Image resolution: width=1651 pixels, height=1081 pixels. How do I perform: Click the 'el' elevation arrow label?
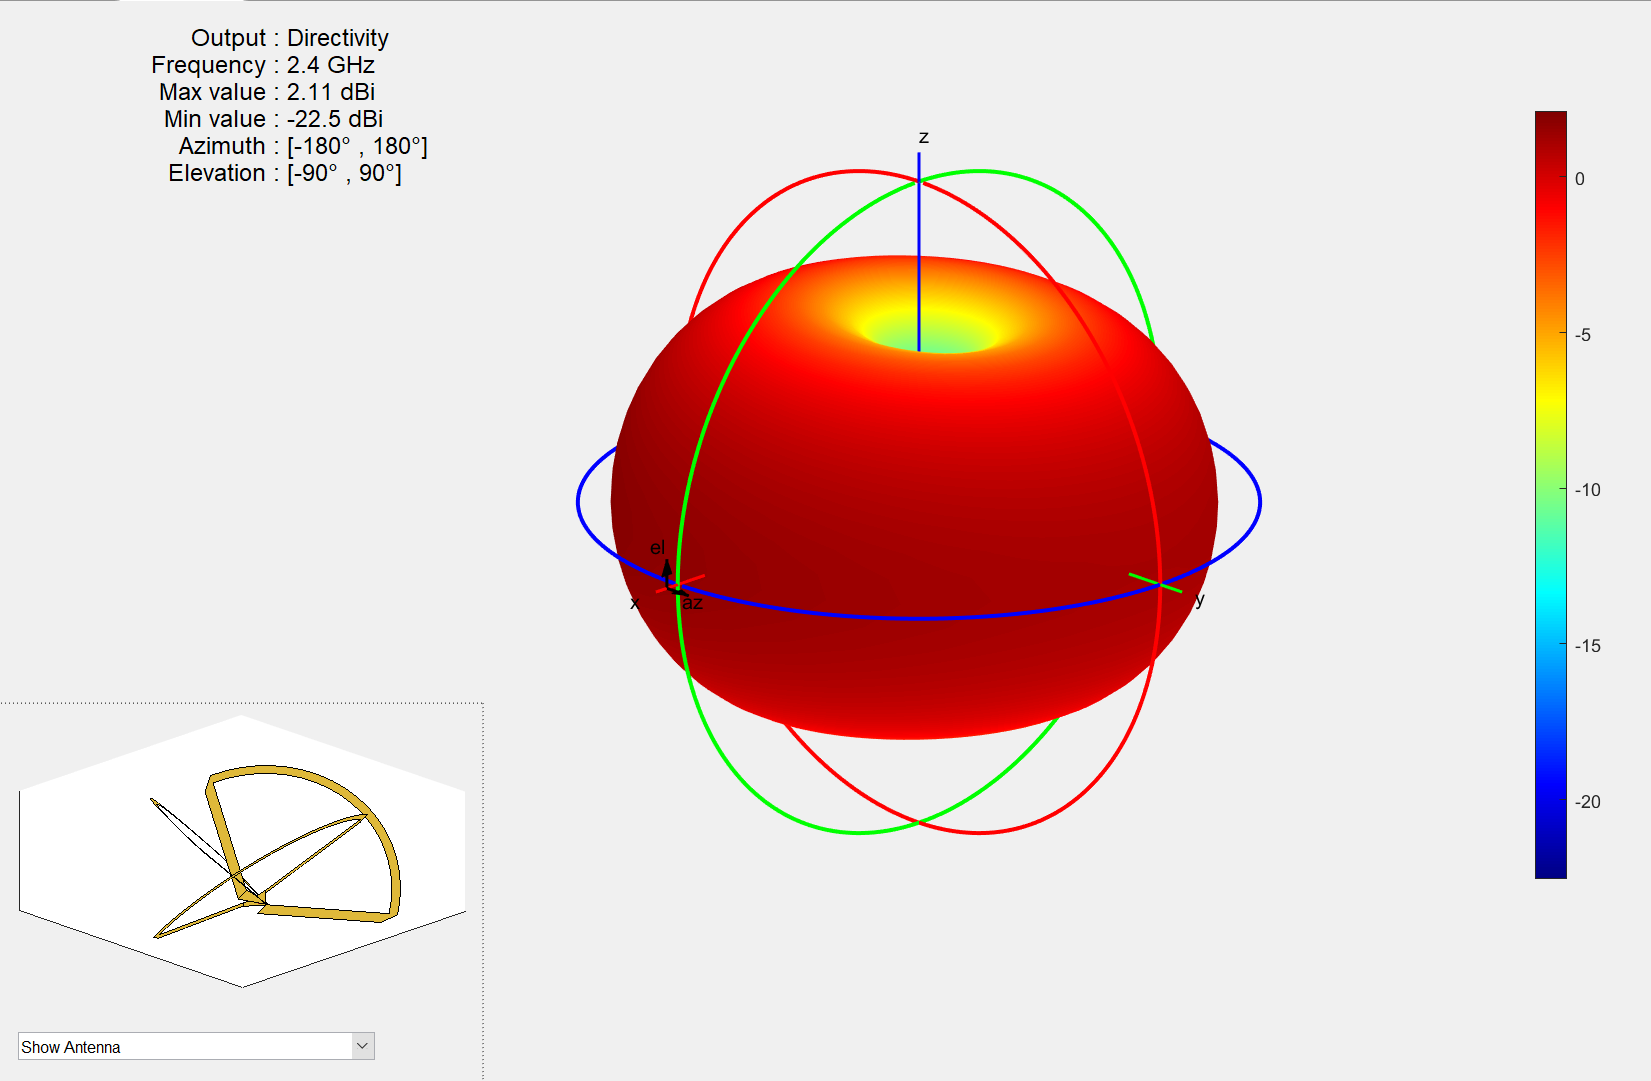pos(657,548)
